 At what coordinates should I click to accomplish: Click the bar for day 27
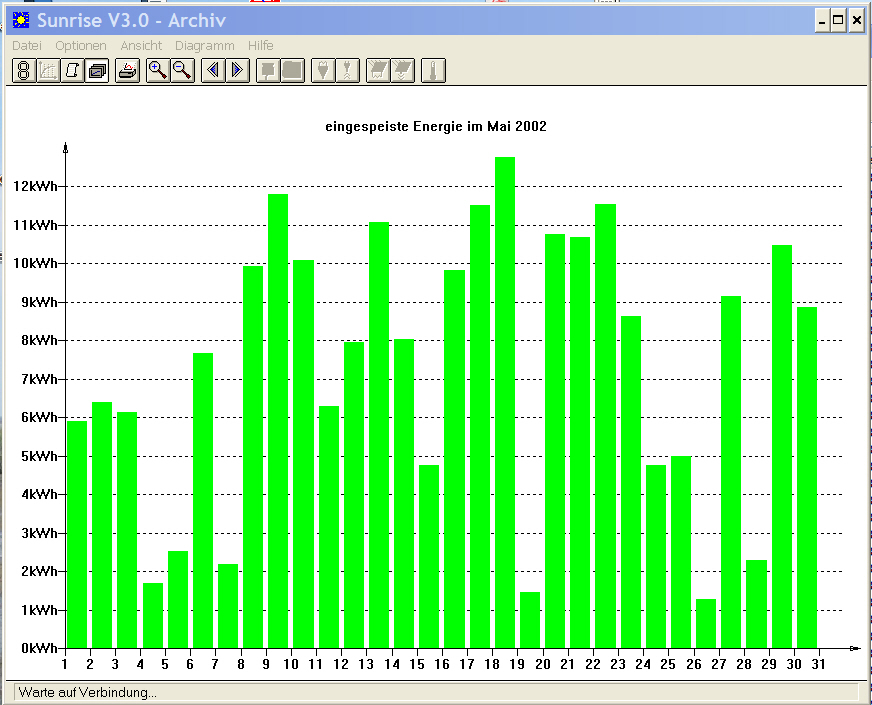pyautogui.click(x=731, y=472)
